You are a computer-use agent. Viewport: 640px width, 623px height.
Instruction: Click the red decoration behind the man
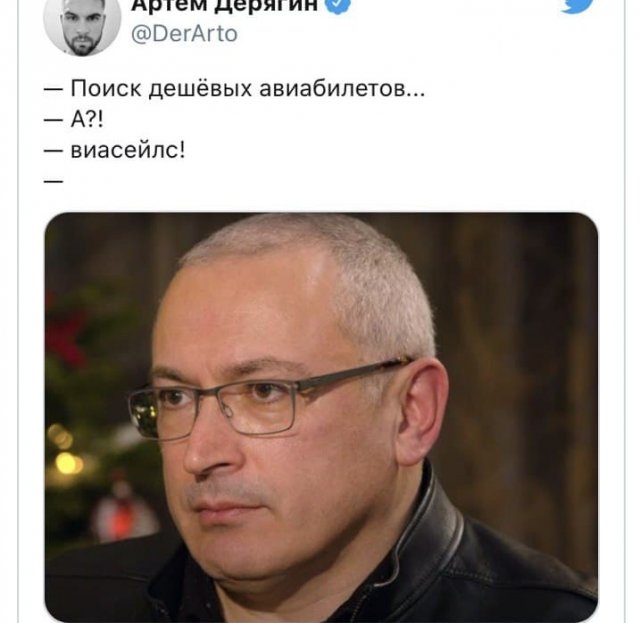click(65, 333)
